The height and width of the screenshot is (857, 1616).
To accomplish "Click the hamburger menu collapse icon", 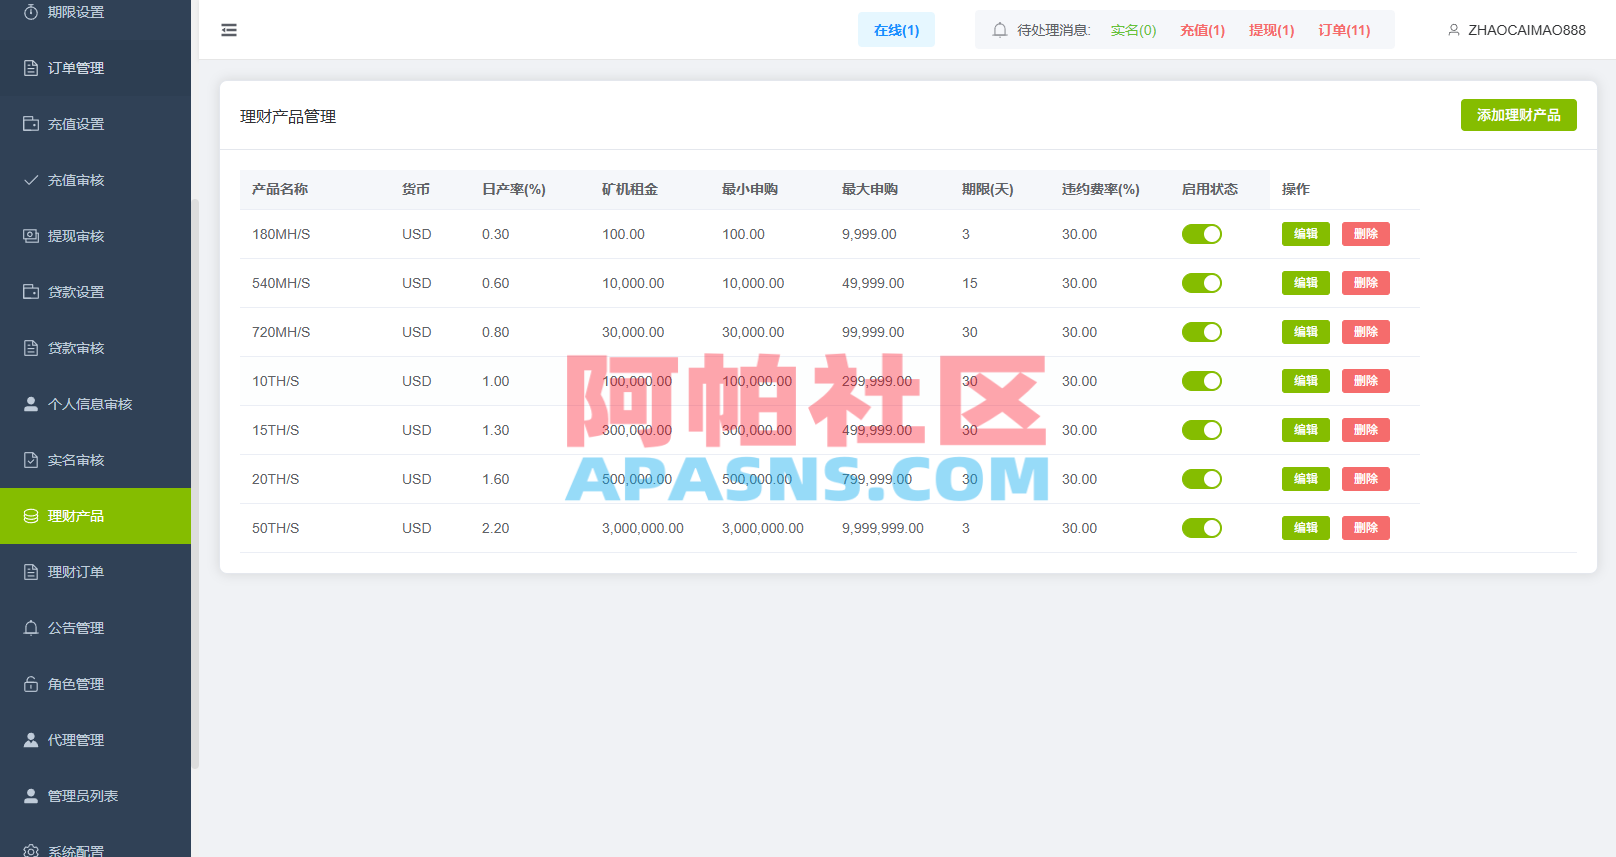I will click(x=229, y=30).
